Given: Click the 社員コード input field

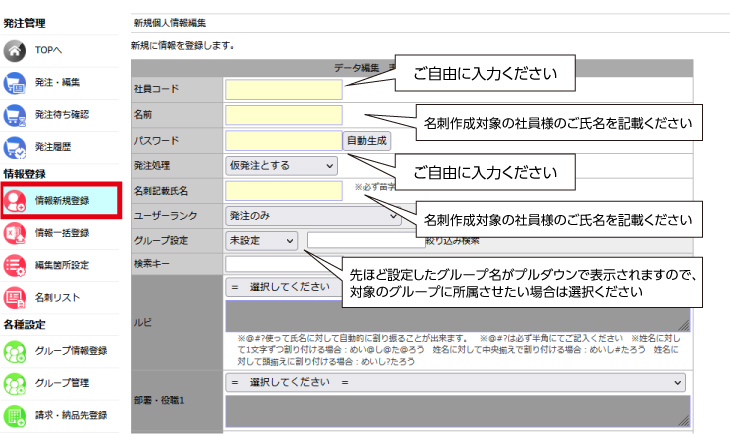Looking at the screenshot, I should point(284,90).
